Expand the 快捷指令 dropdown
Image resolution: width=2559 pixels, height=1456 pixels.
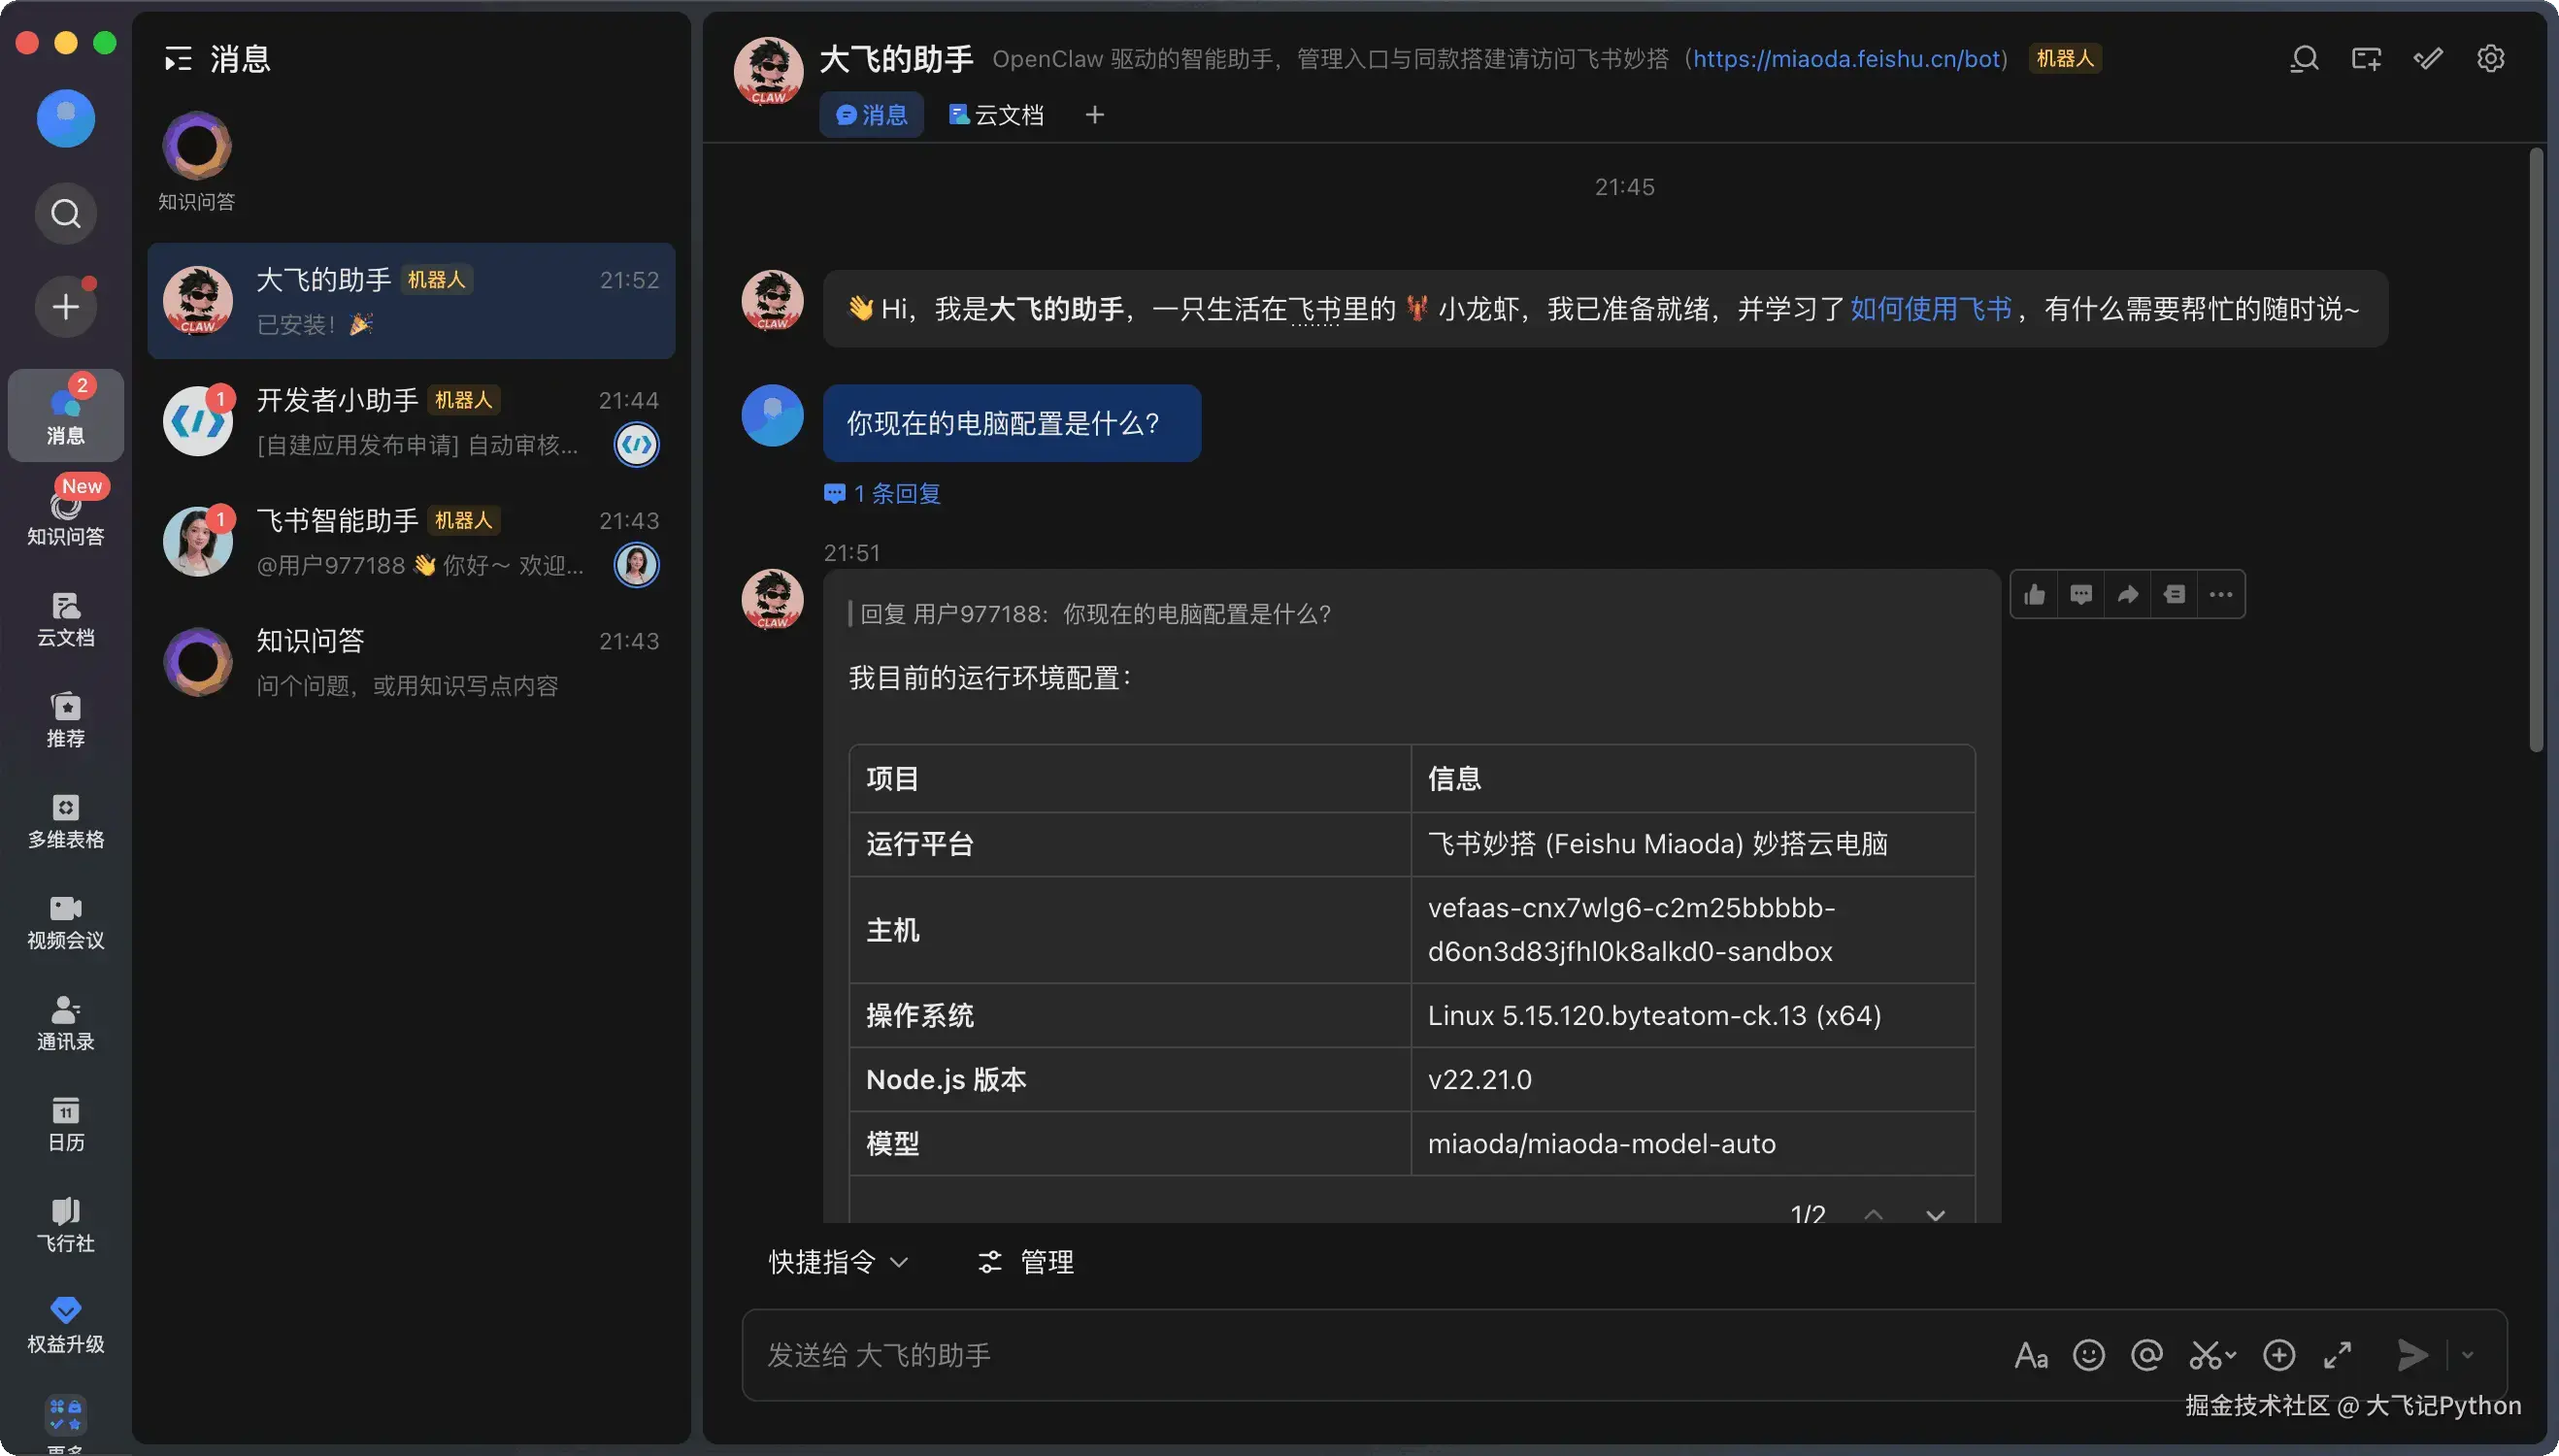838,1261
